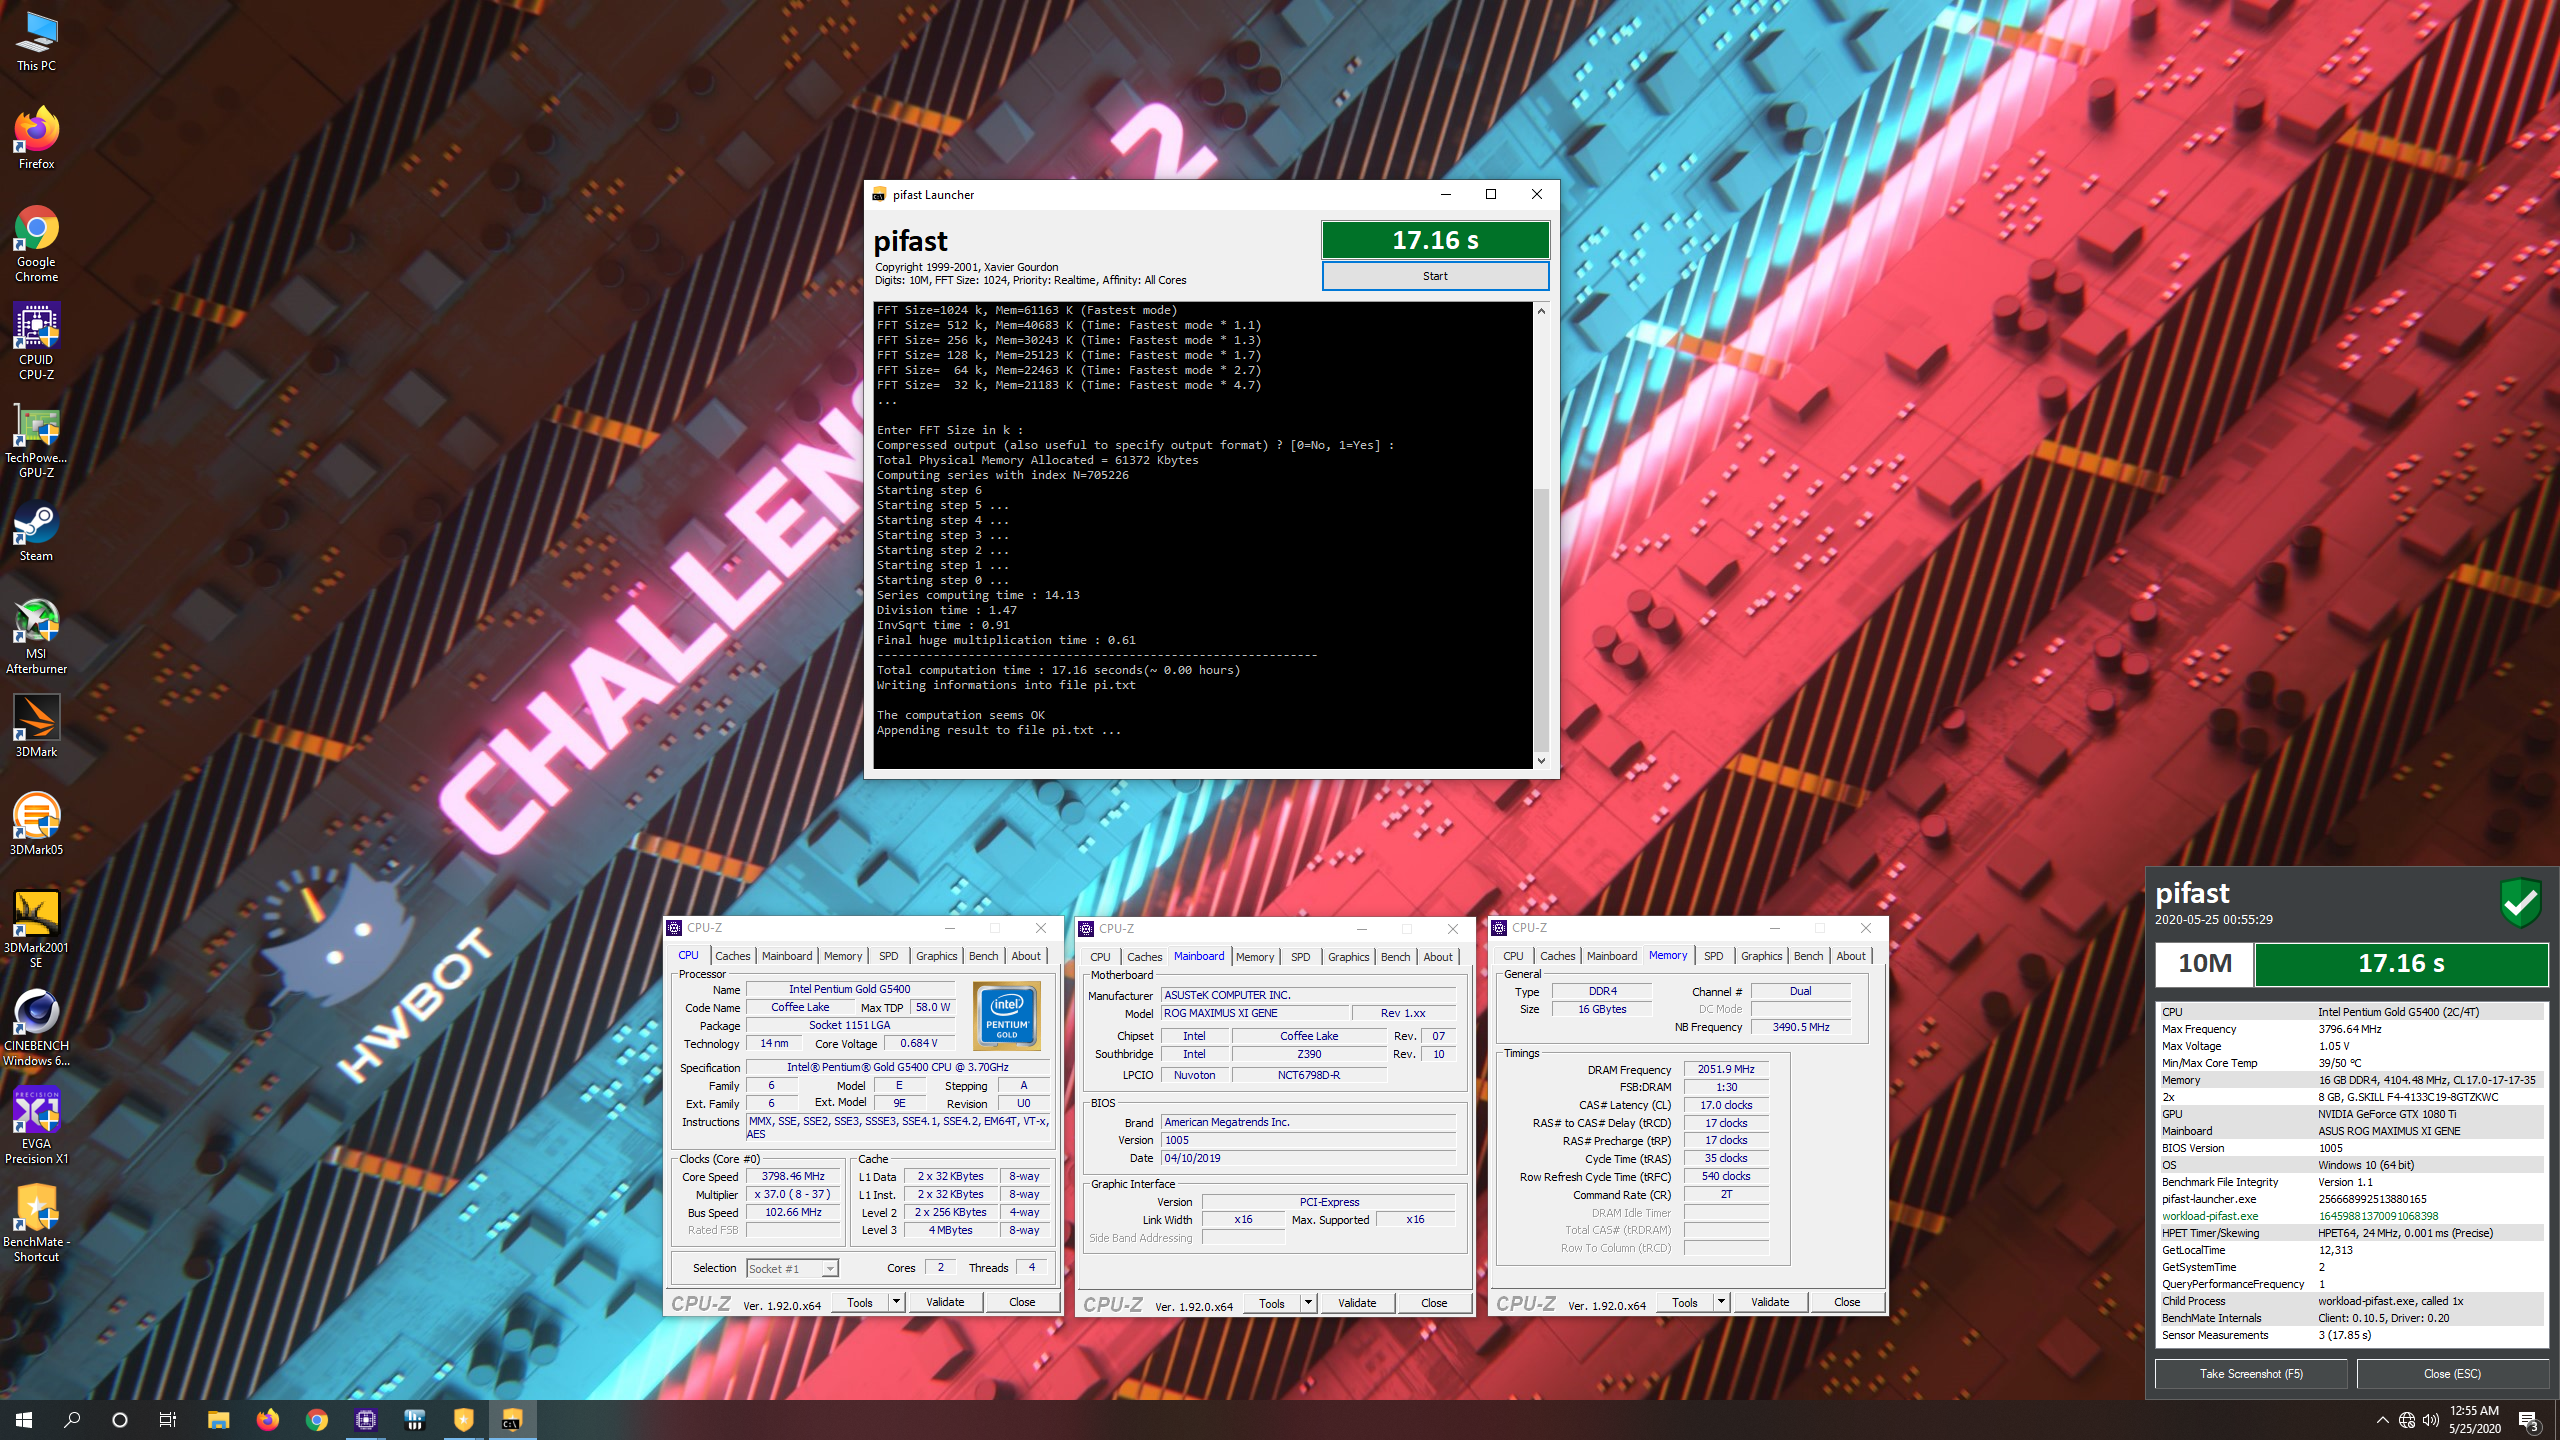Click the DRAM Frequency value 2051.9 MHz
Image resolution: width=2560 pixels, height=1440 pixels.
1726,1070
